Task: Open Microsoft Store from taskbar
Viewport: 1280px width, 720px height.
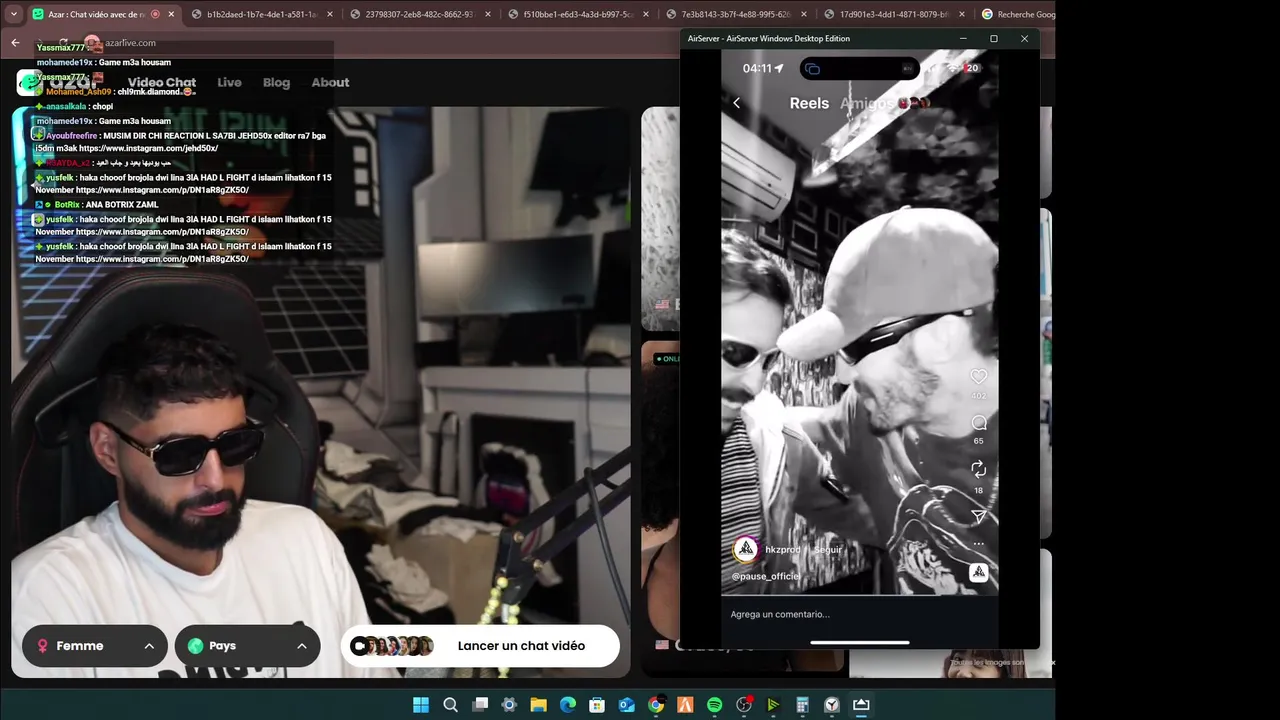Action: click(597, 705)
